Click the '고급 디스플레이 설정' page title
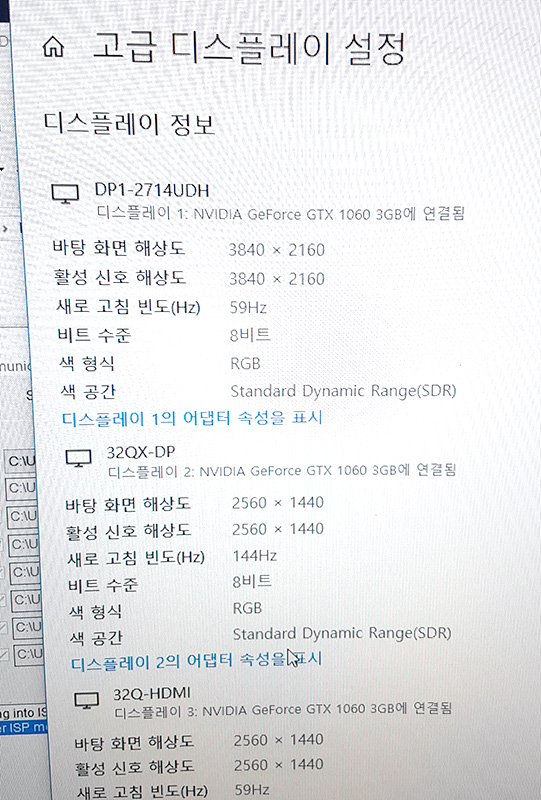The image size is (541, 800). [249, 48]
